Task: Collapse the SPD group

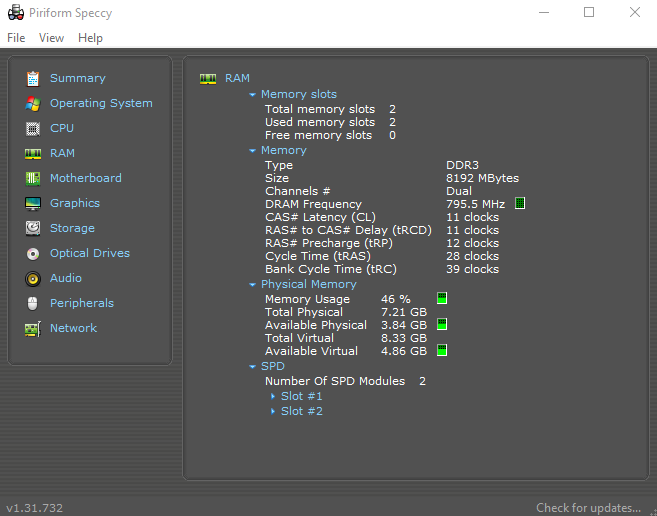Action: (252, 367)
